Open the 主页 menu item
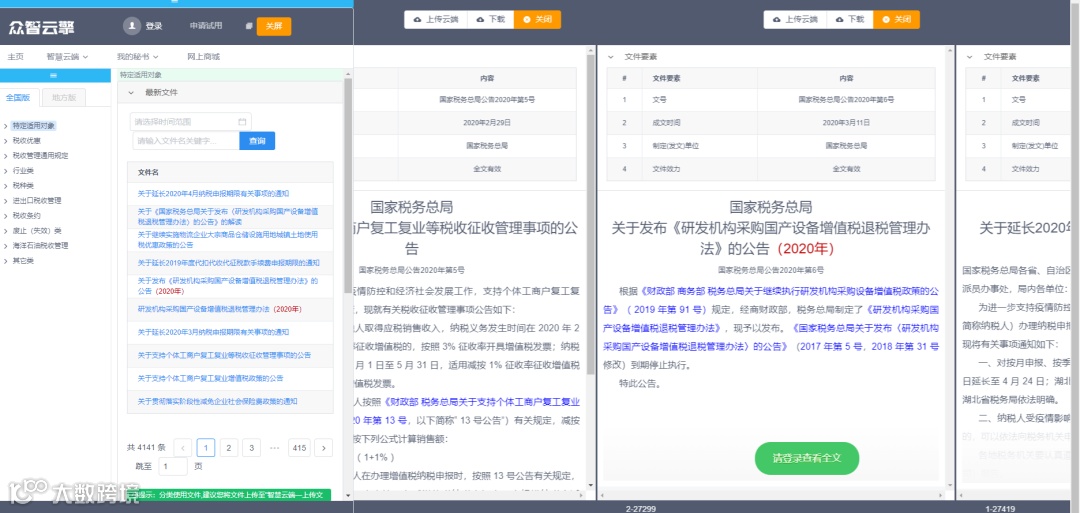 tap(15, 56)
